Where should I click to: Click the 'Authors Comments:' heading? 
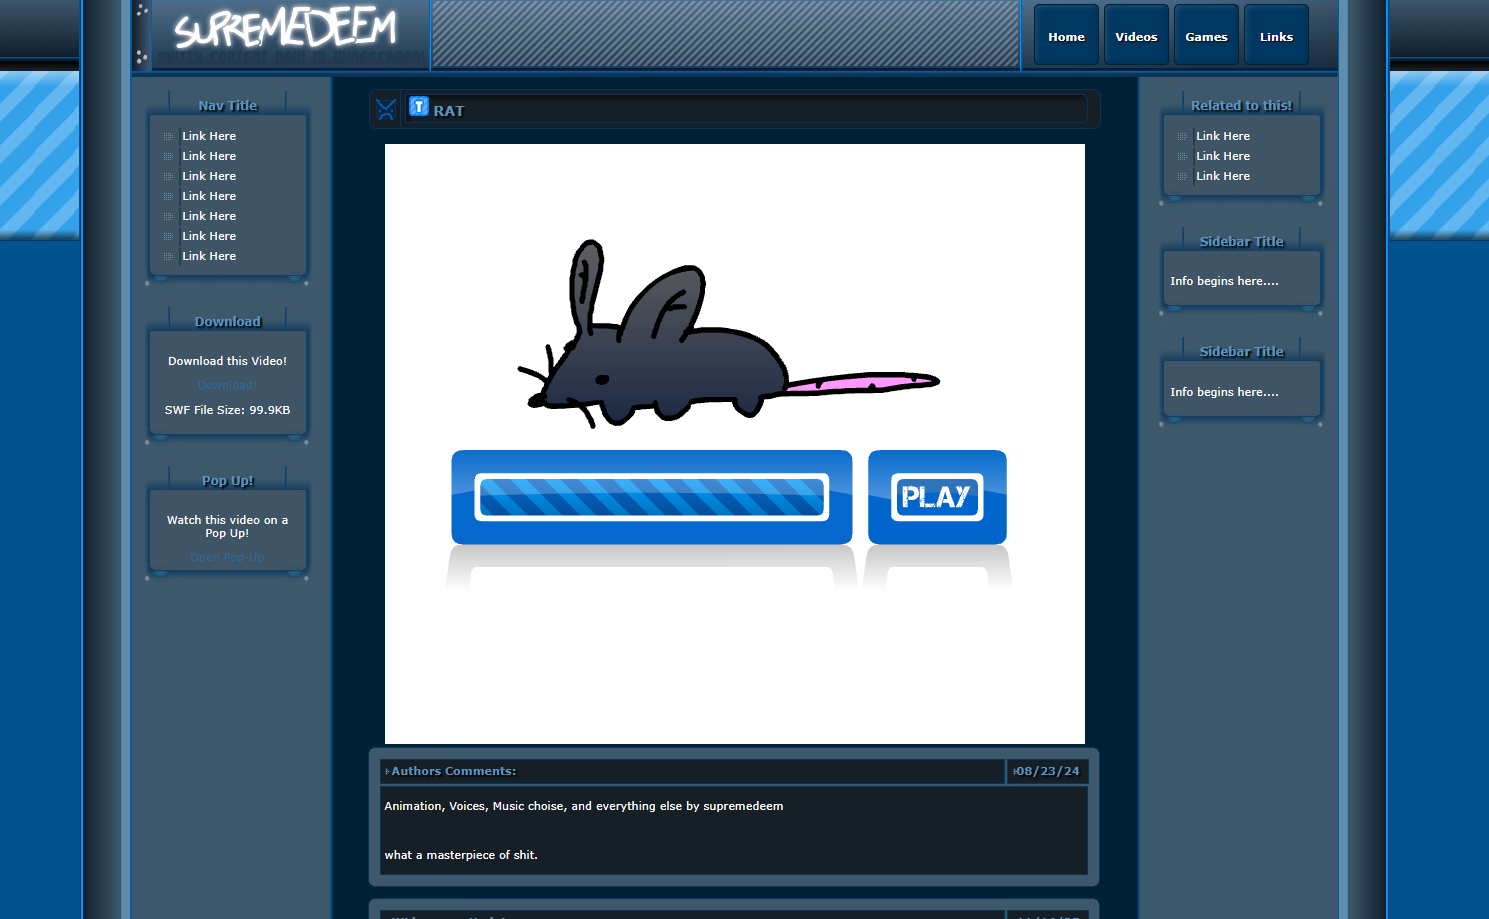[453, 771]
